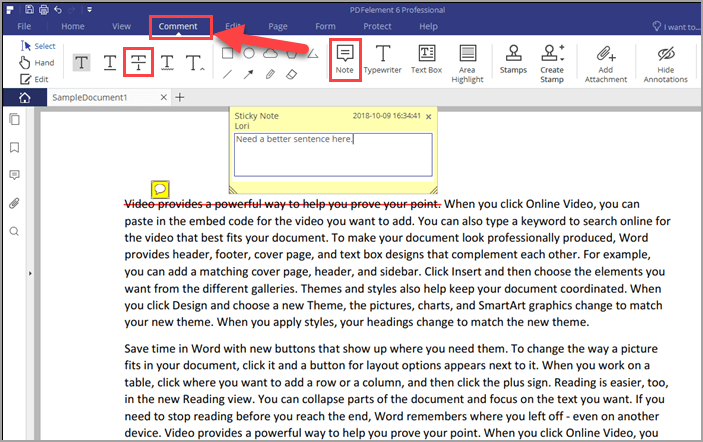Viewport: 703px width, 442px height.
Task: Select the Cloud shape tool
Action: click(x=270, y=54)
